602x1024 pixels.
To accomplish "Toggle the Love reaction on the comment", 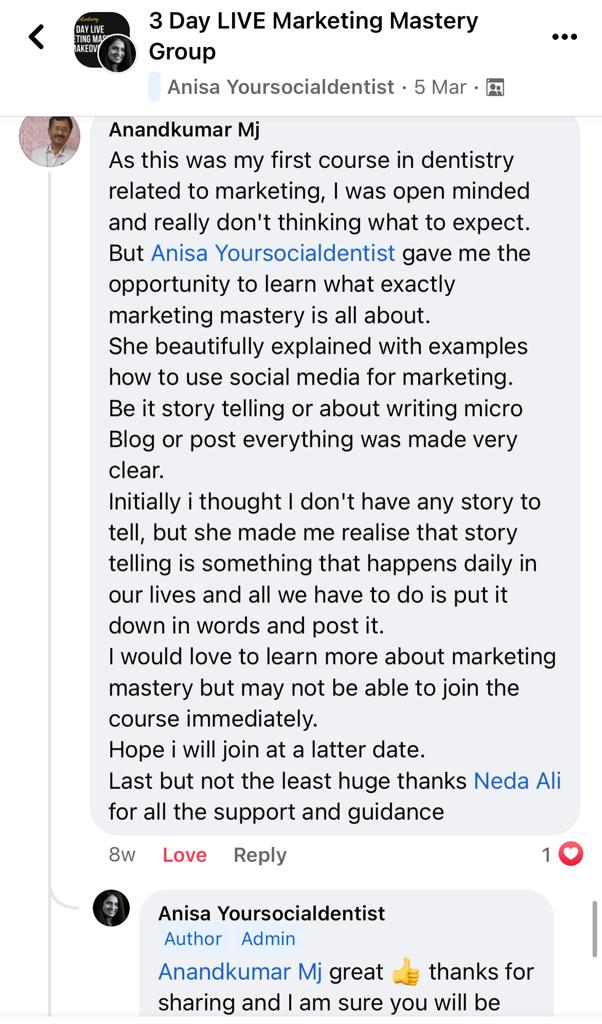I will coord(184,855).
